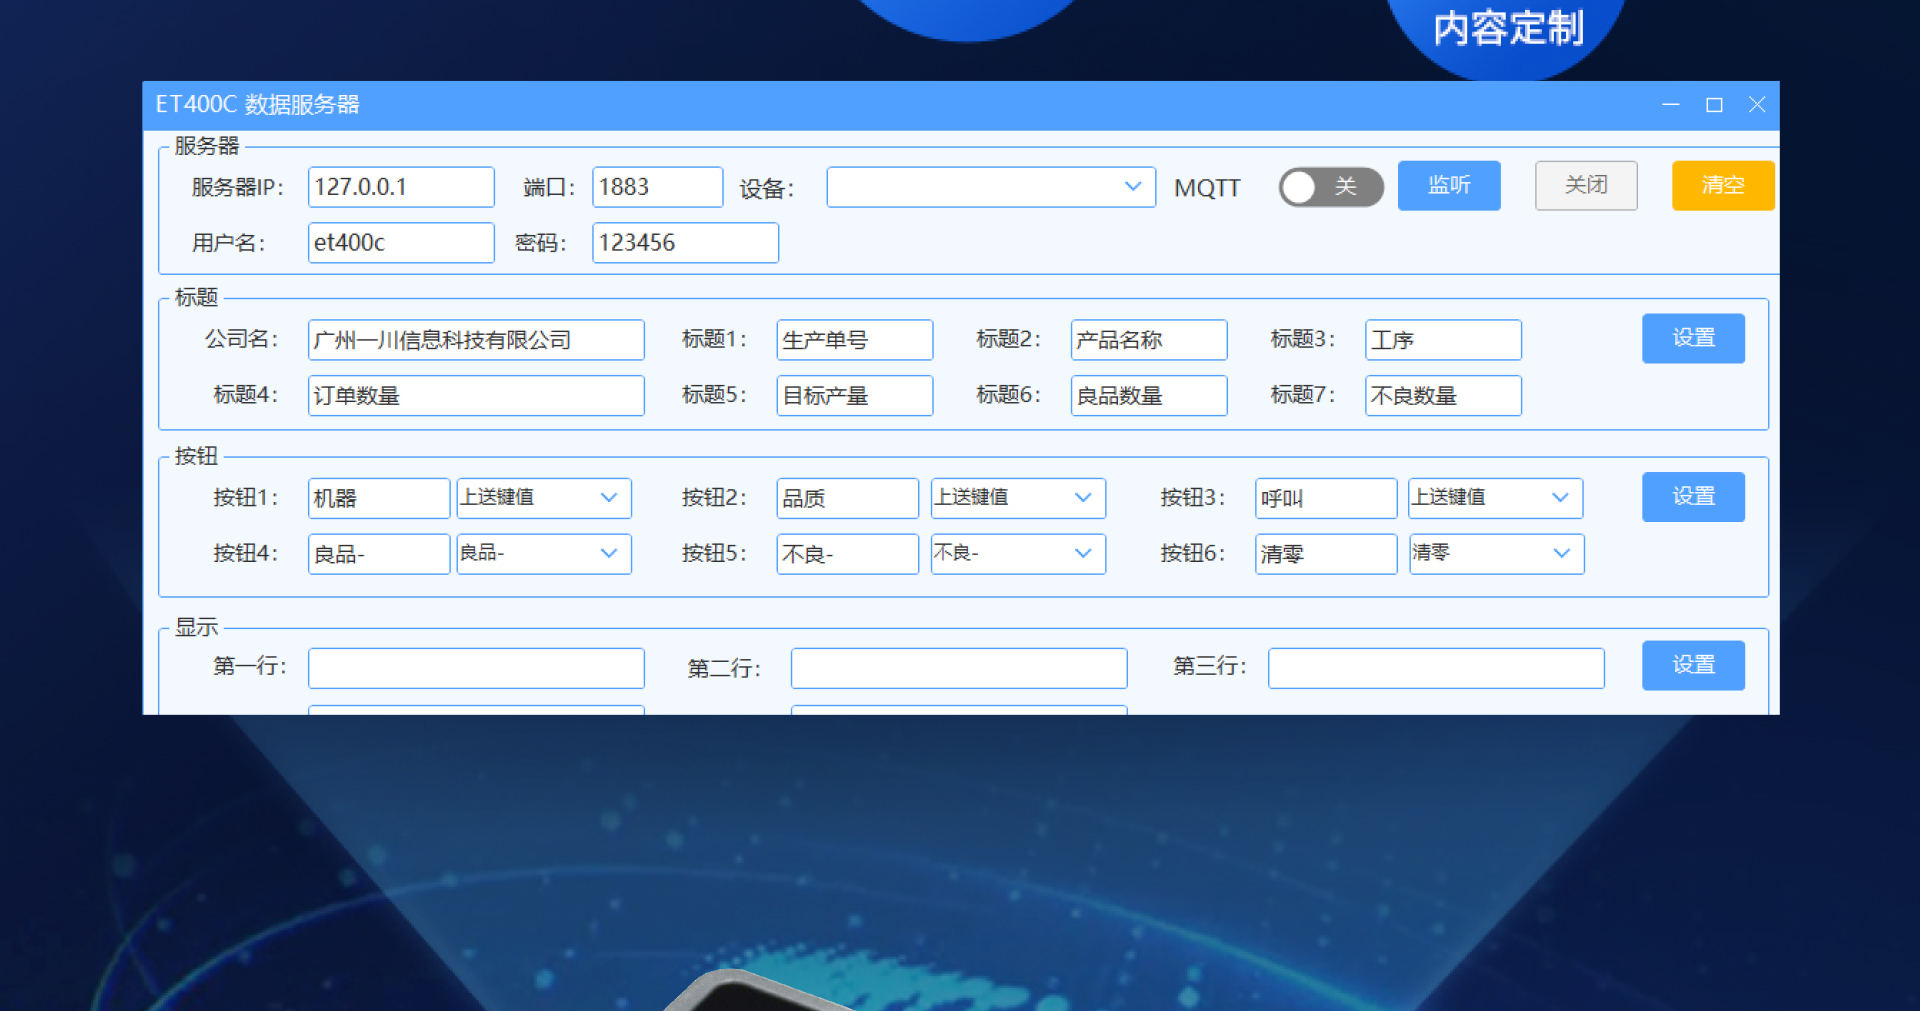Click 设置 button in 按钮 section
Image resolution: width=1920 pixels, height=1011 pixels.
(x=1692, y=497)
